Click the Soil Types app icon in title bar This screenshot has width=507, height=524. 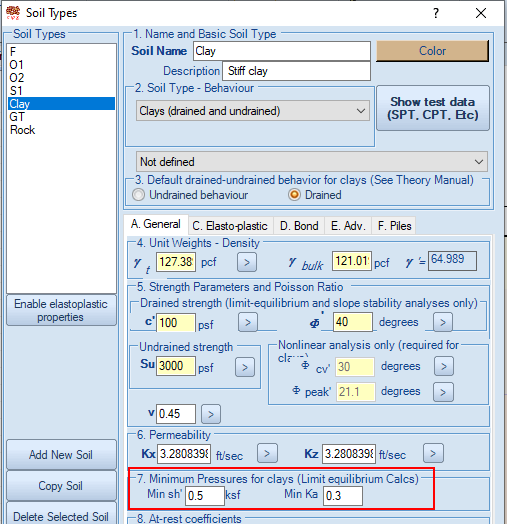(x=13, y=13)
